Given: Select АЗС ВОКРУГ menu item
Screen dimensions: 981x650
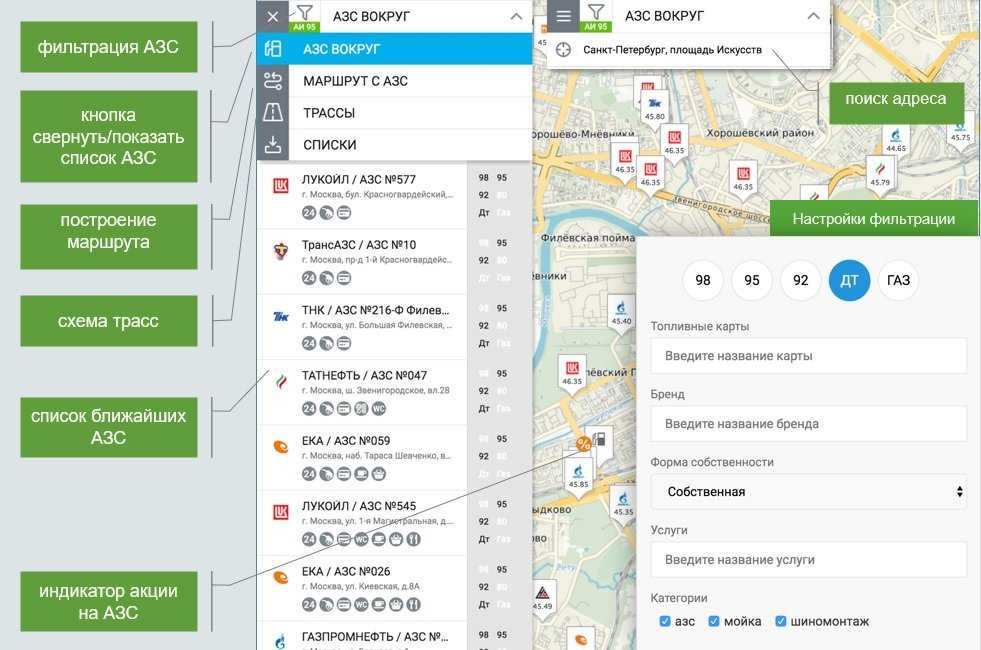Looking at the screenshot, I should coord(410,49).
